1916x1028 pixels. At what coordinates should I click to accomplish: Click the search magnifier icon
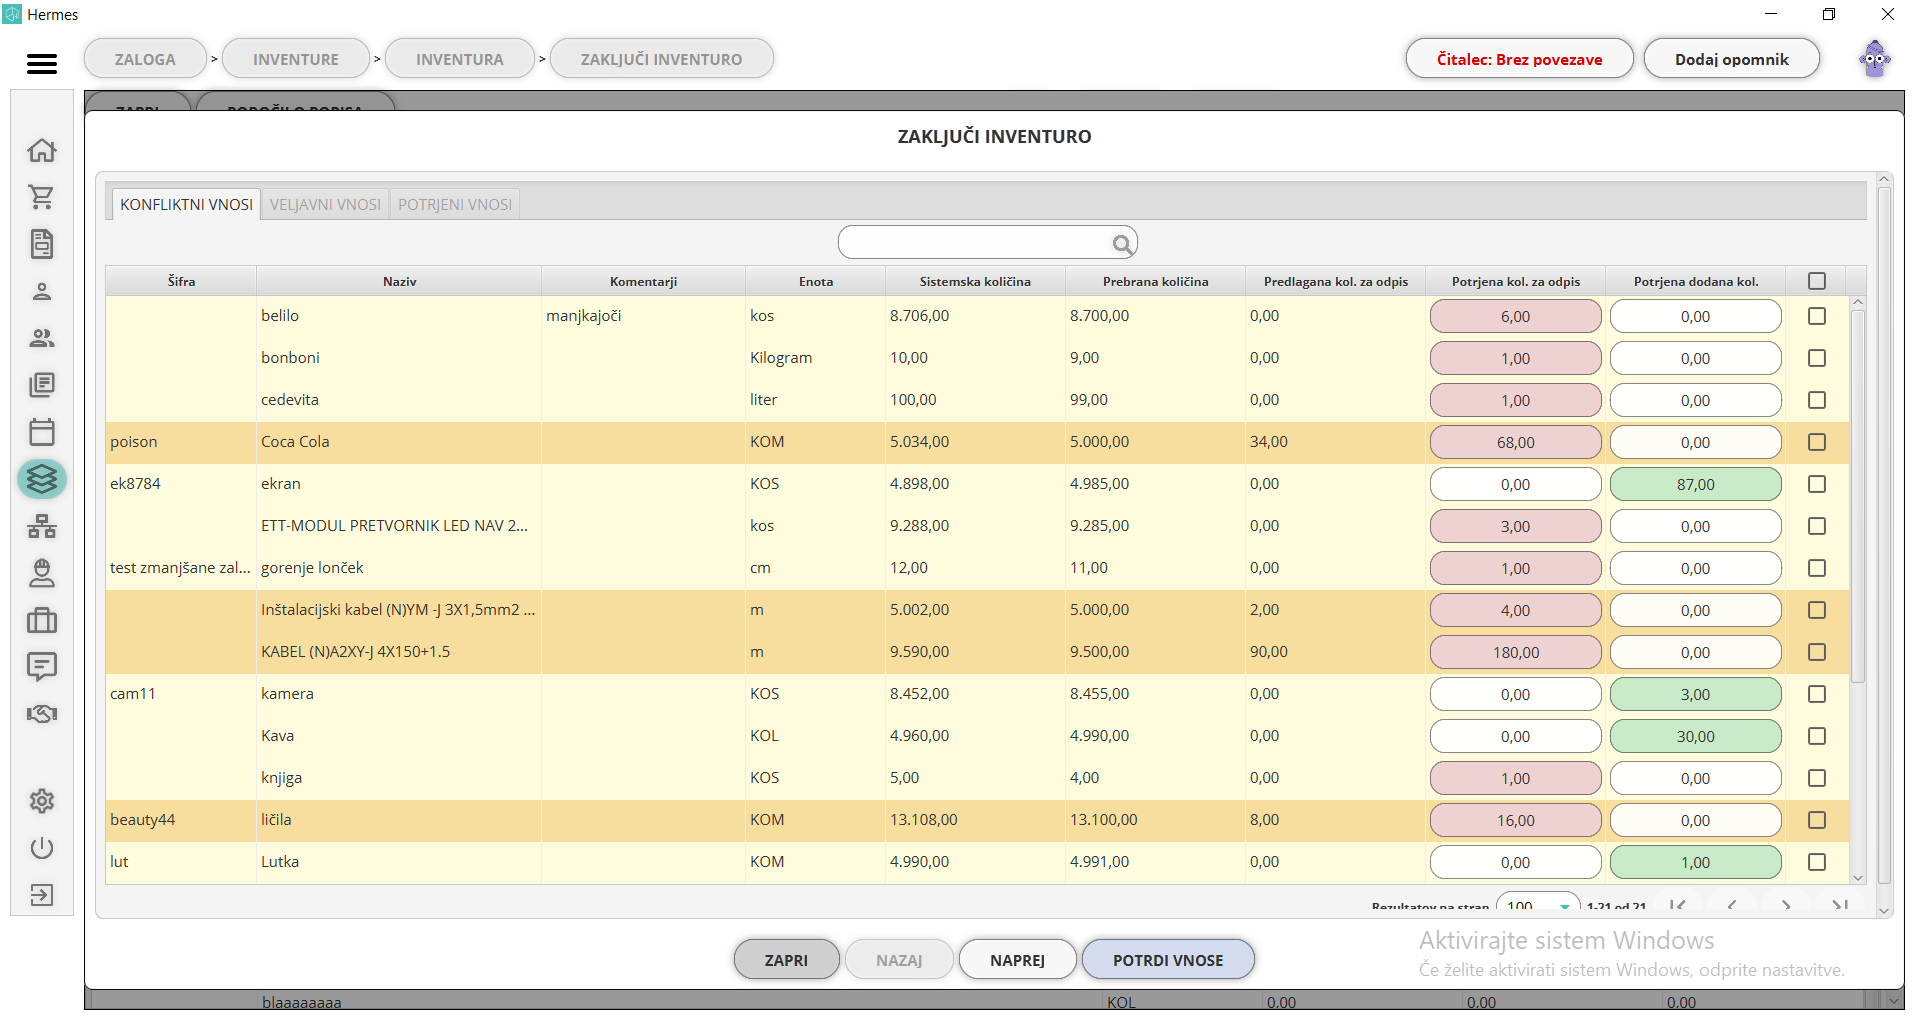(1122, 244)
